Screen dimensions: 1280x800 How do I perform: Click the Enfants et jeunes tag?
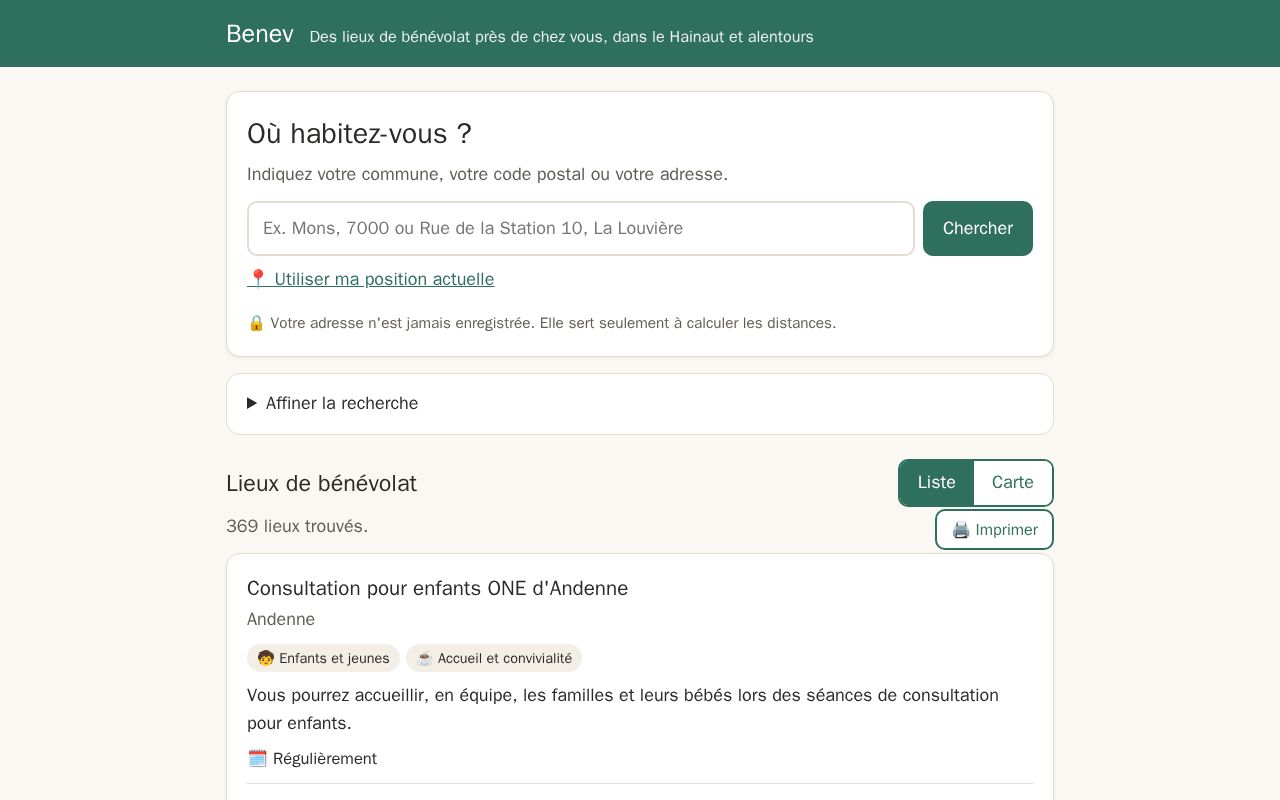point(323,658)
